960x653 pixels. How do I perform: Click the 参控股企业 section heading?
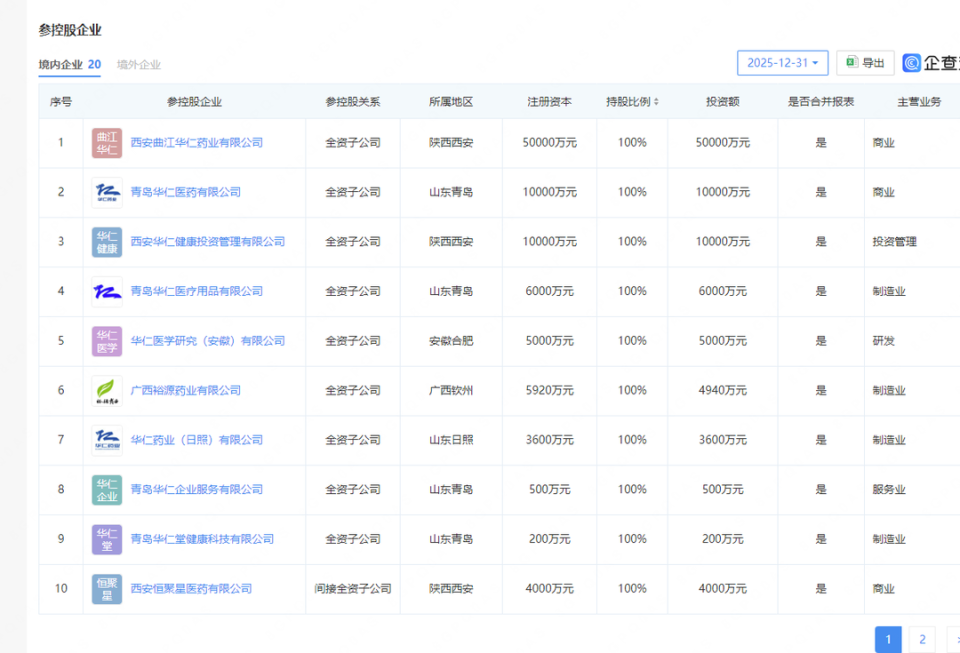coord(70,30)
